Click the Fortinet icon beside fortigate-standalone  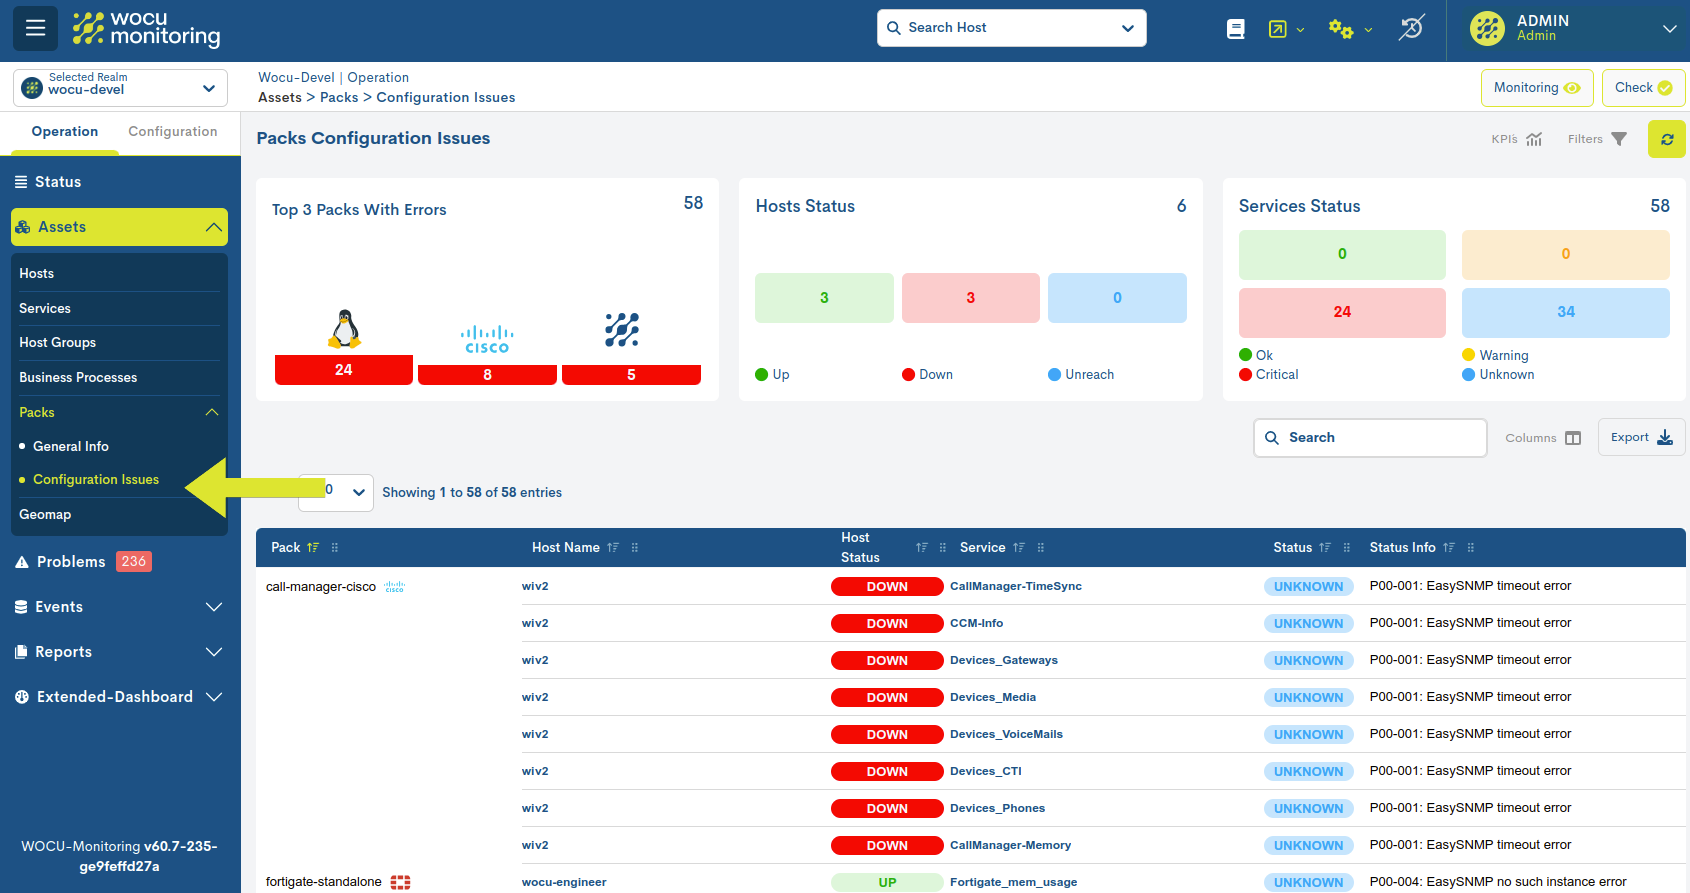[400, 882]
